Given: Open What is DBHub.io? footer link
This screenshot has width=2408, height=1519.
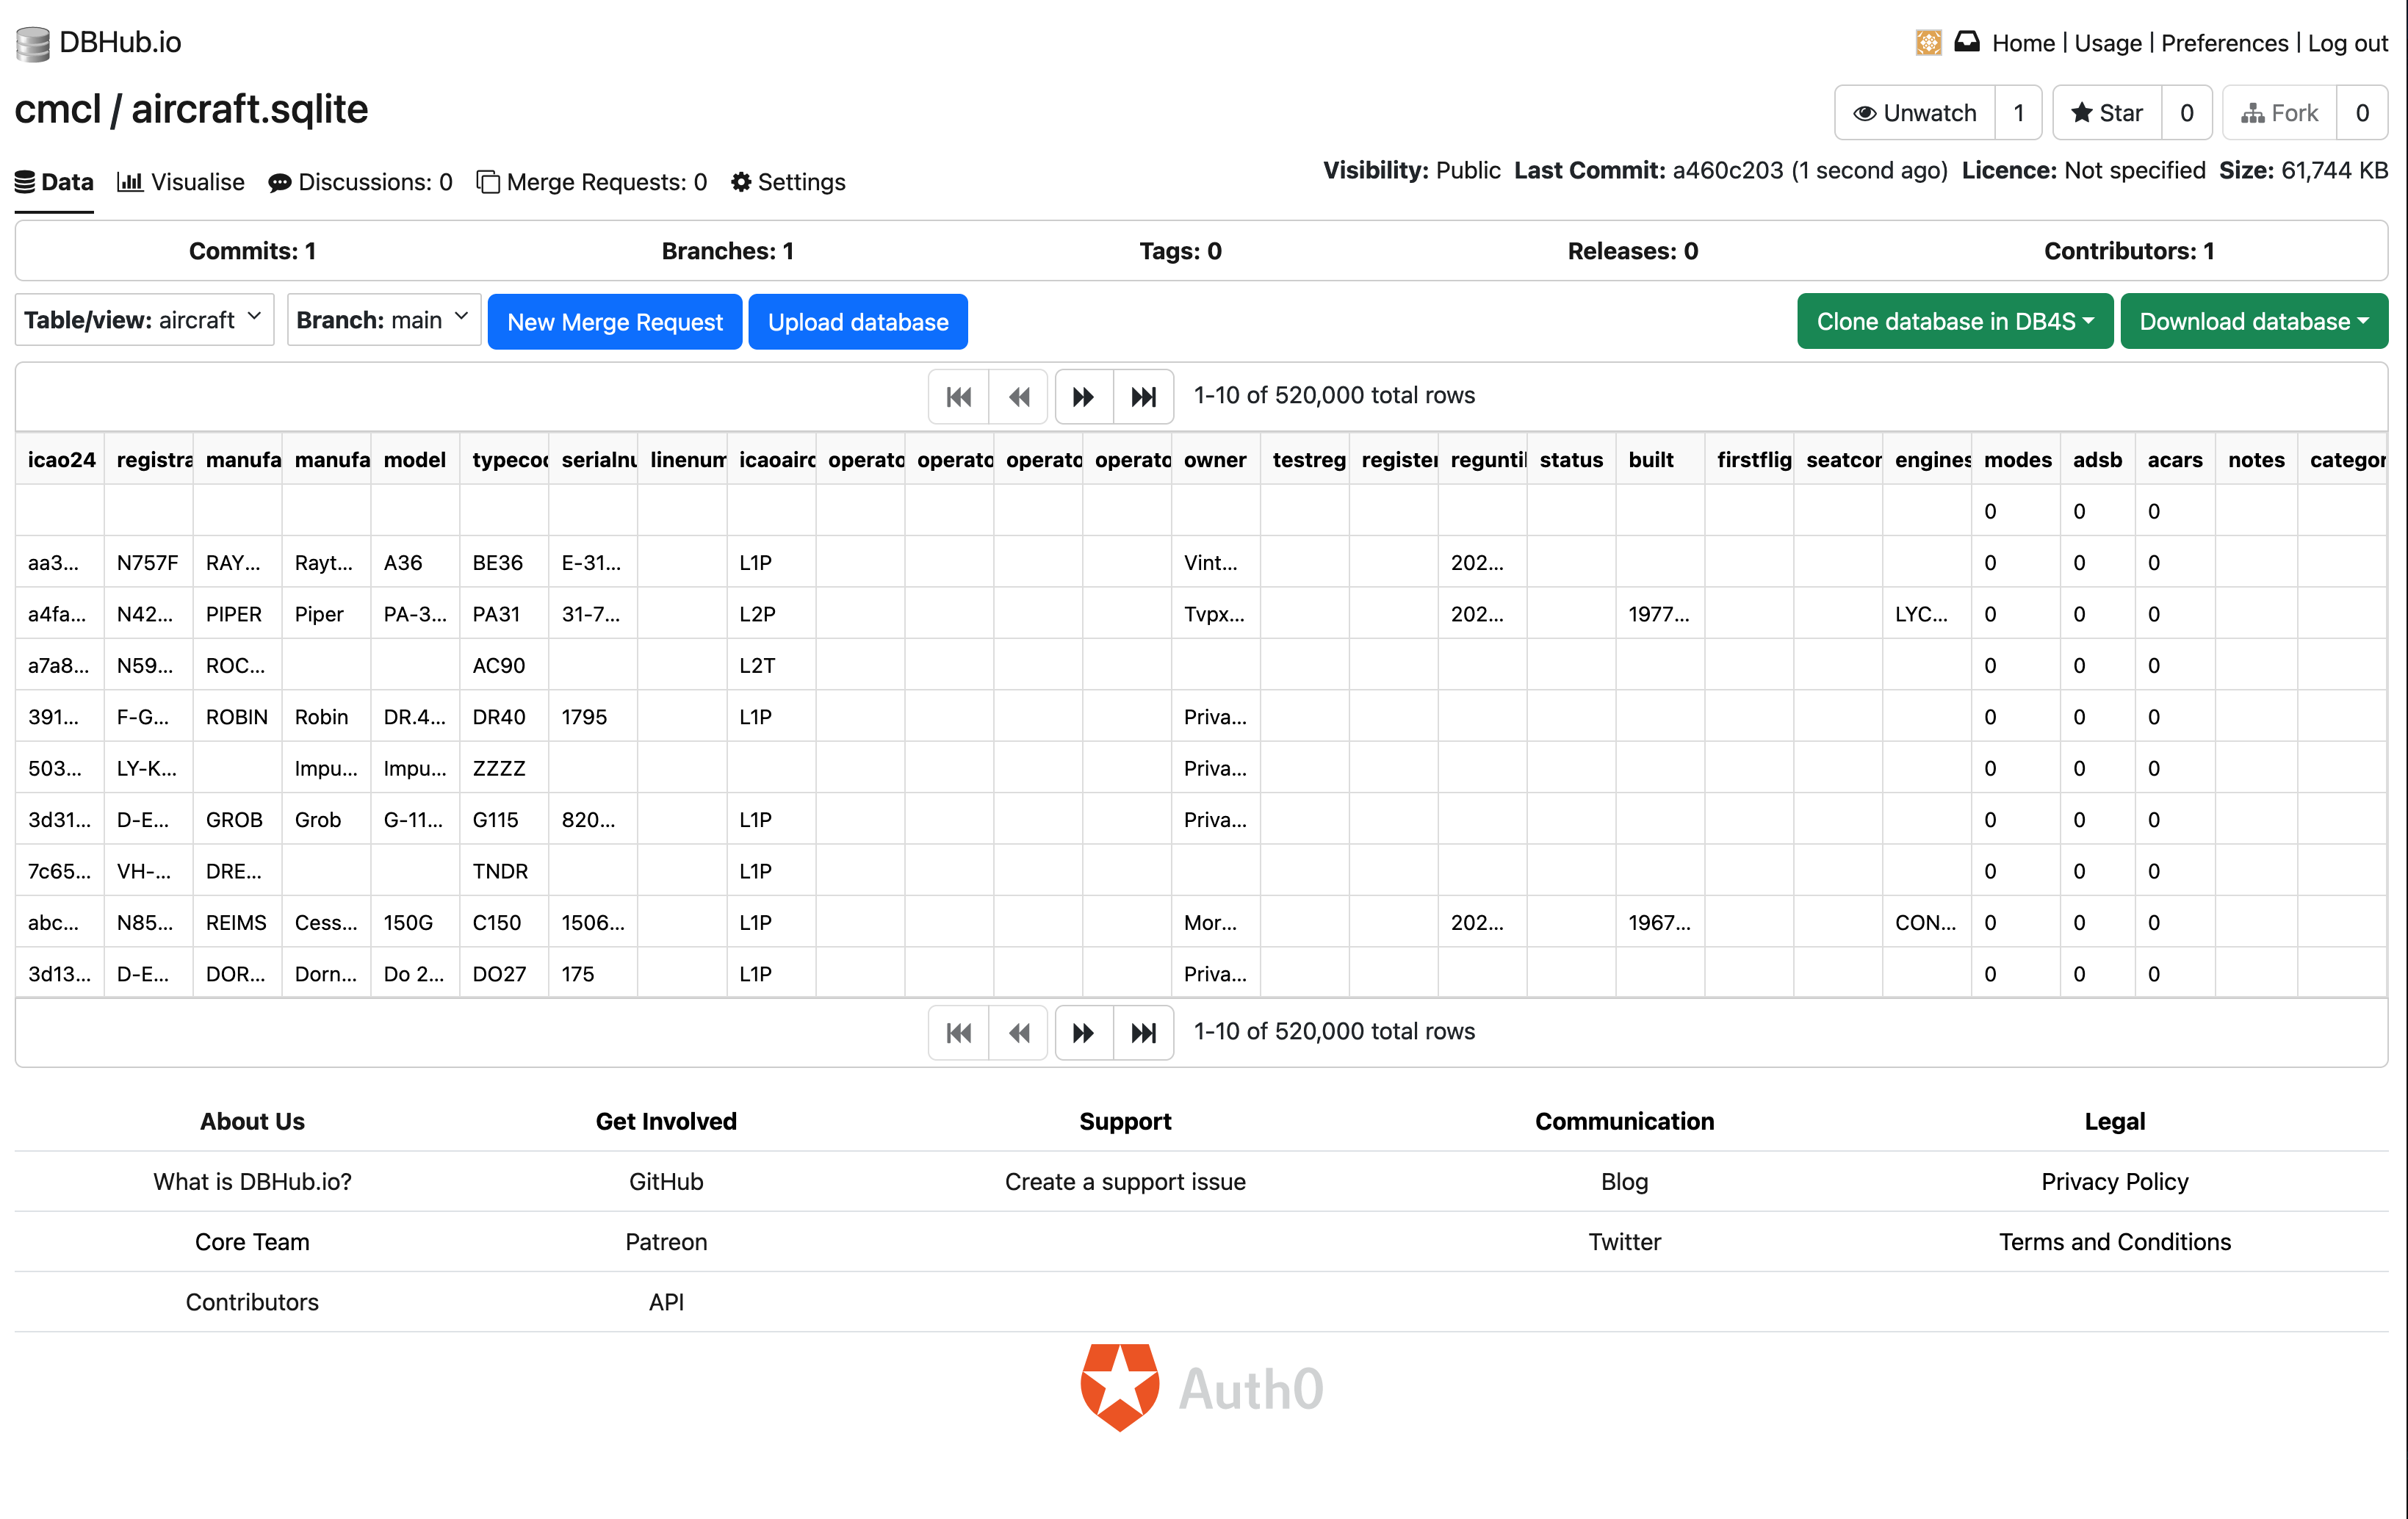Looking at the screenshot, I should (252, 1182).
